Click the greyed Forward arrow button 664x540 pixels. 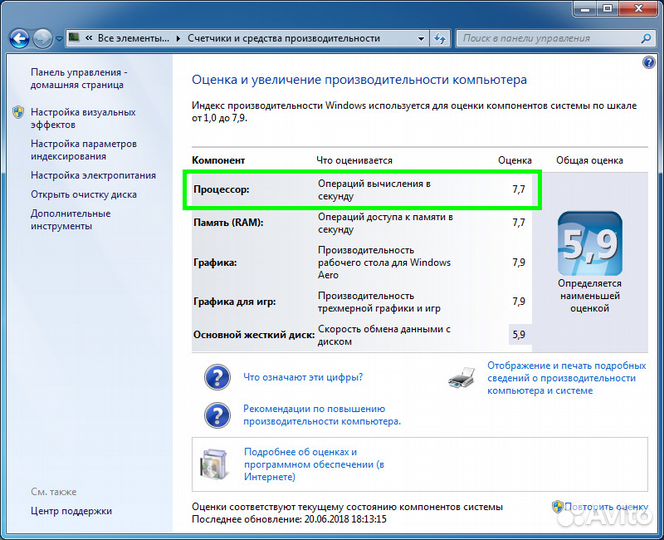click(x=42, y=39)
